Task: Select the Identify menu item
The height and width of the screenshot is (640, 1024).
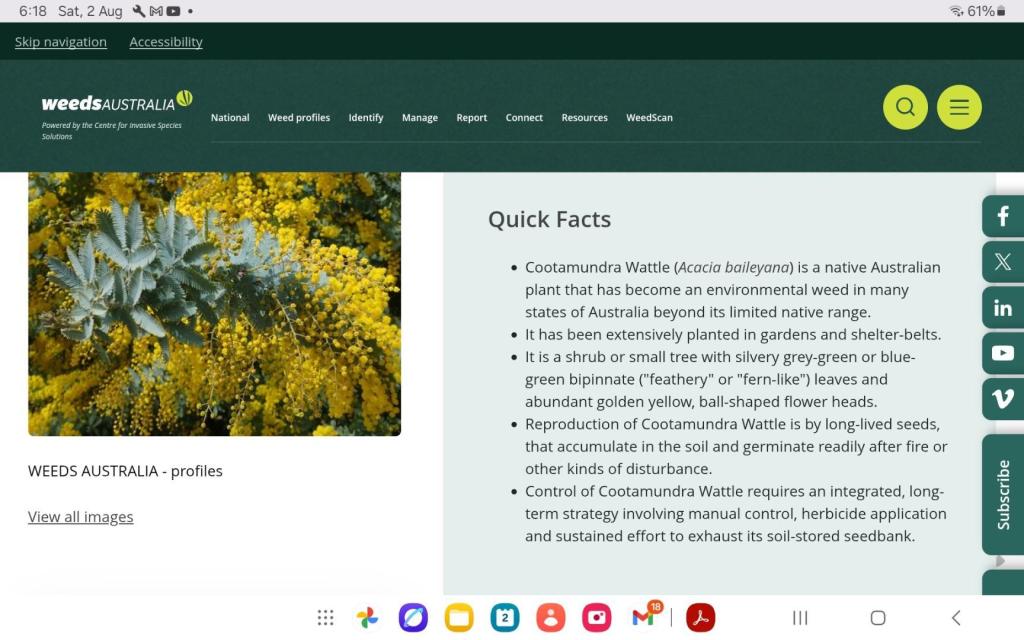Action: 366,118
